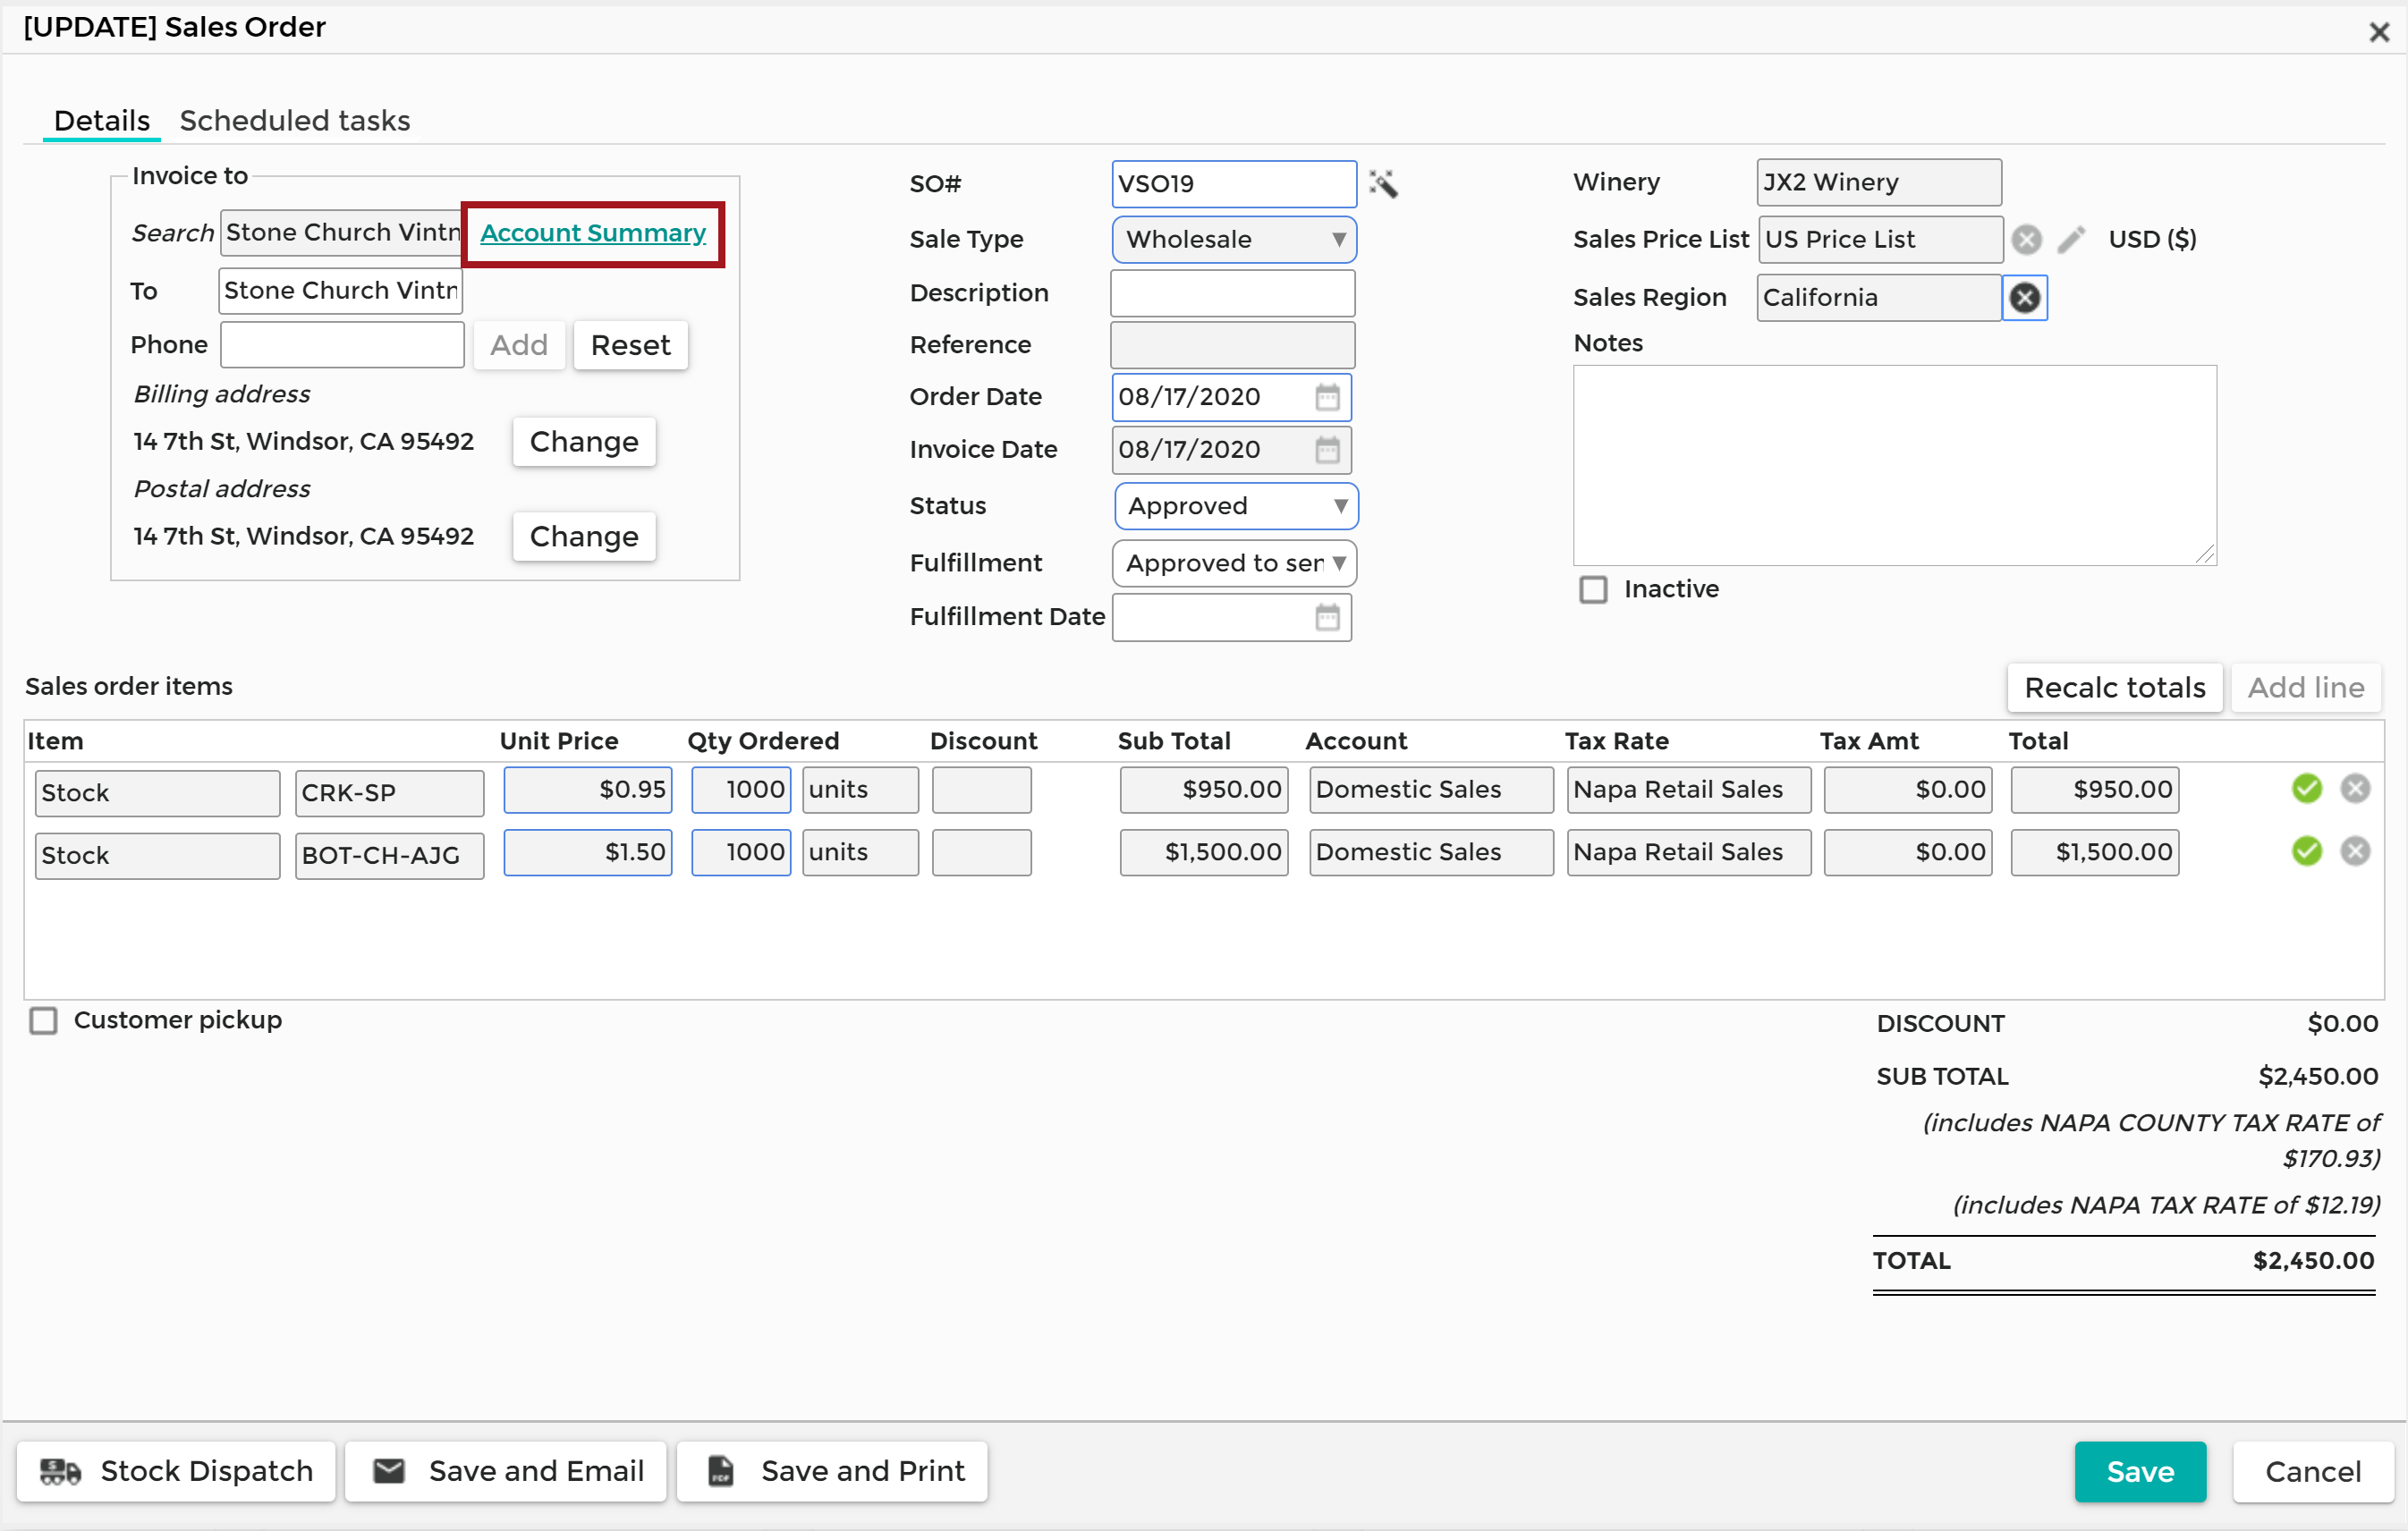Click the US Price List field
This screenshot has width=2408, height=1531.
[x=1881, y=240]
